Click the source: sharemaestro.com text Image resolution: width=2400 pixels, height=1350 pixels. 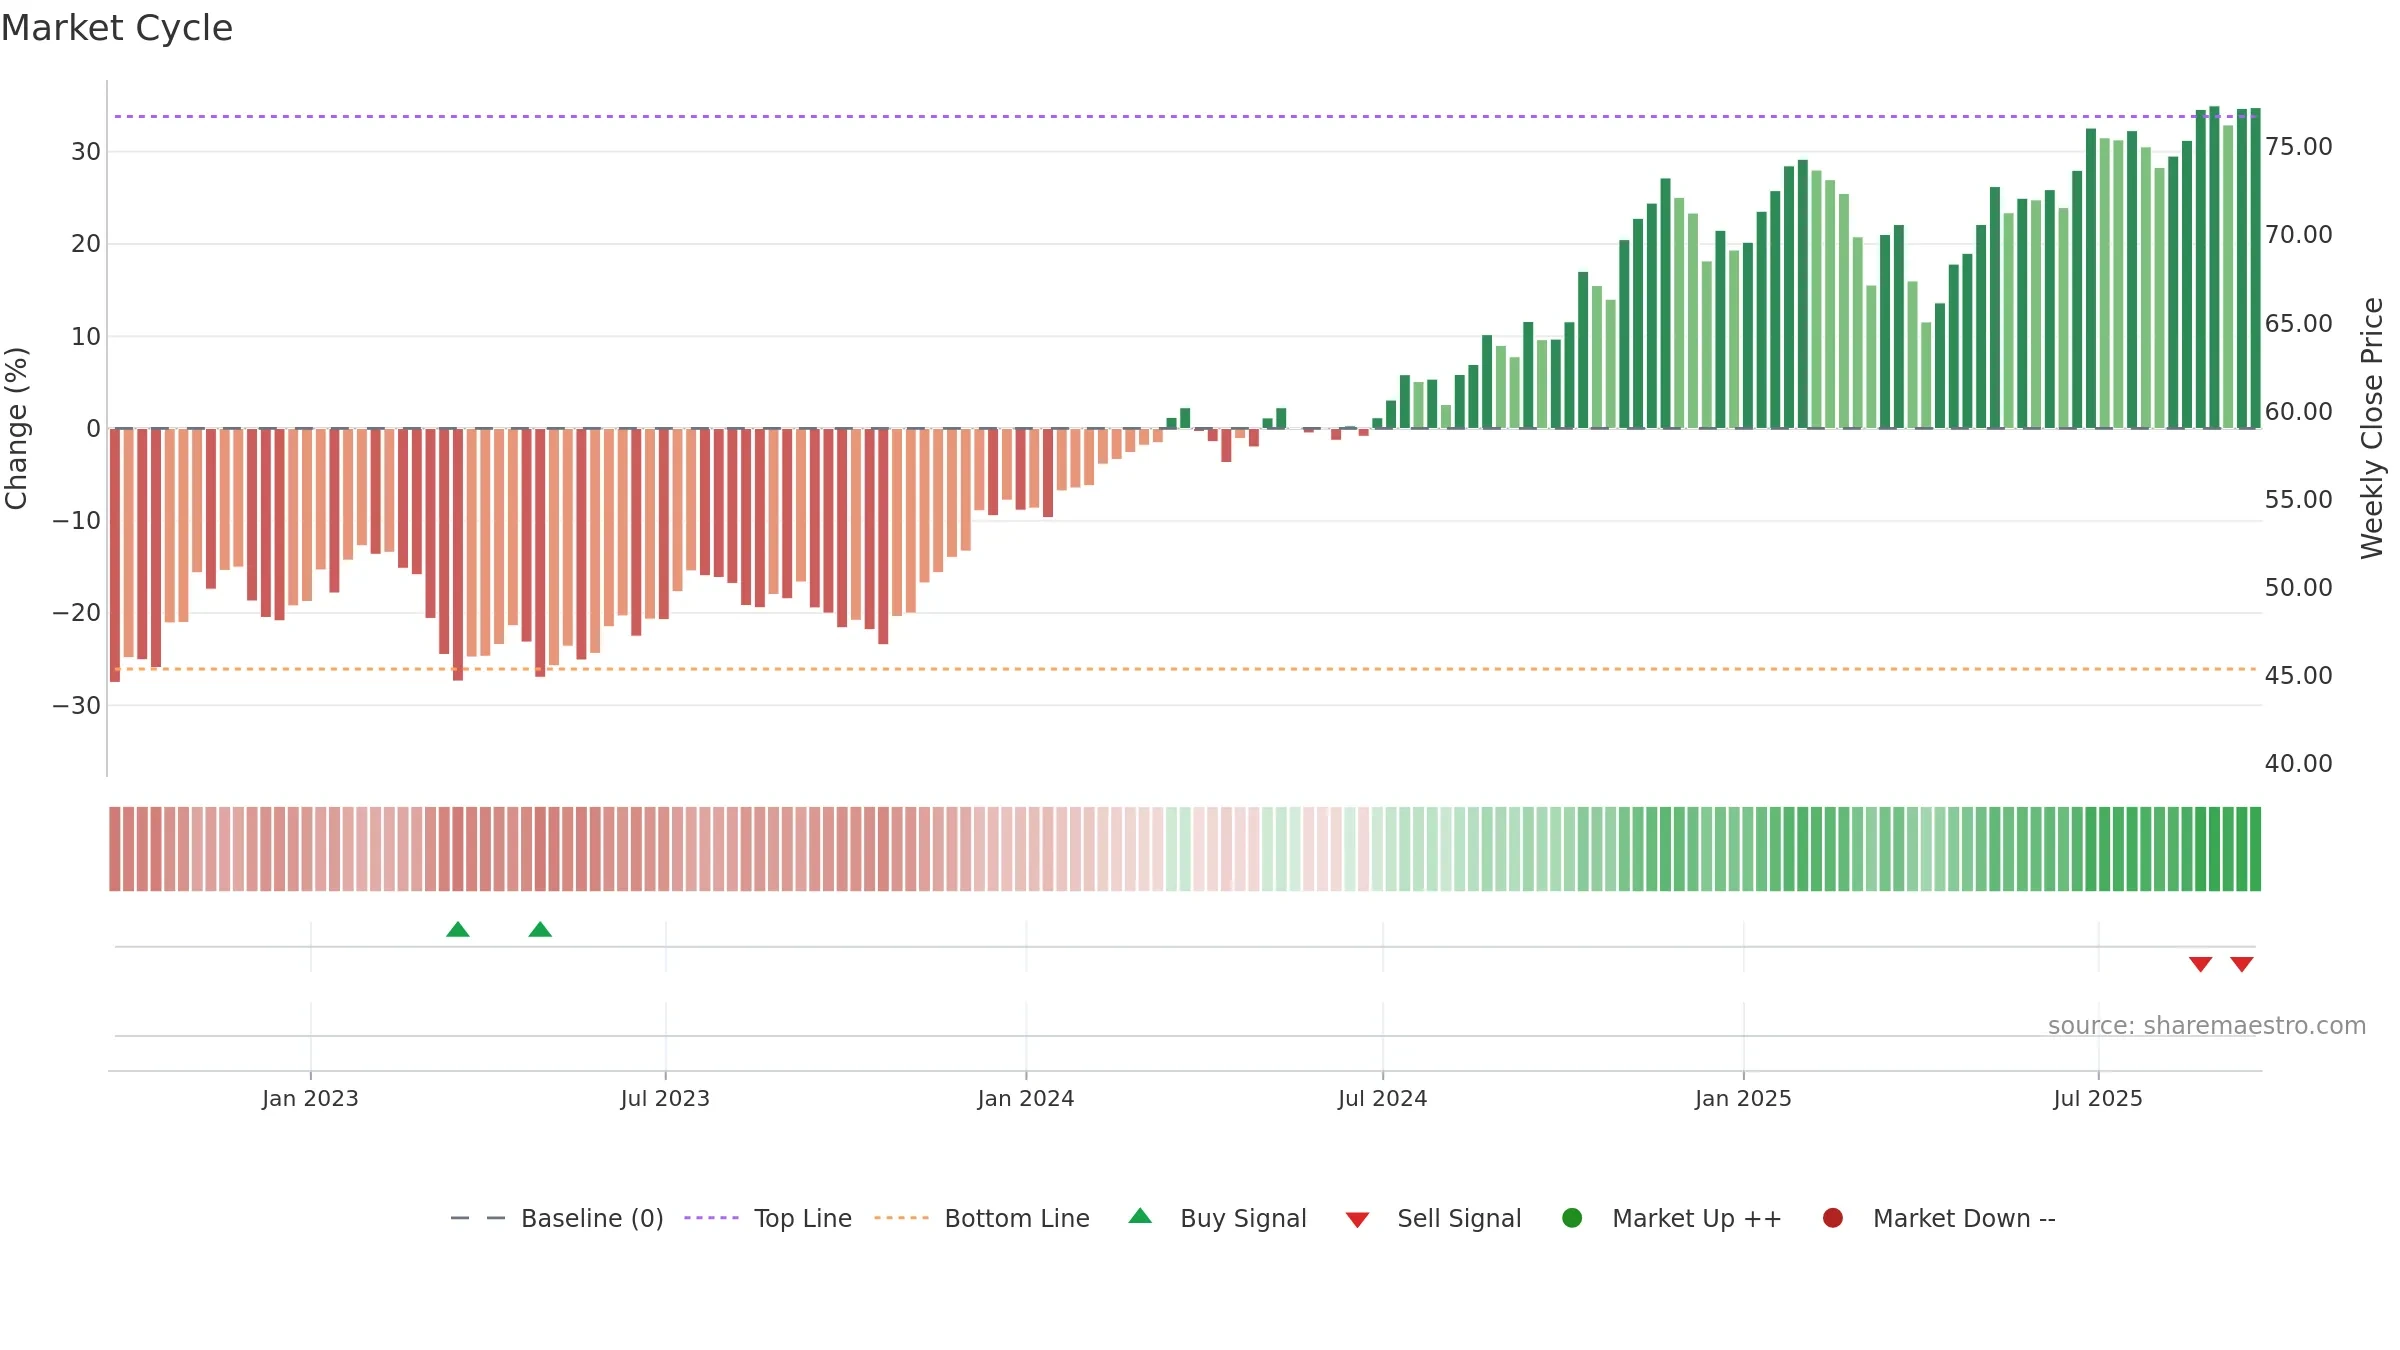point(2207,1026)
